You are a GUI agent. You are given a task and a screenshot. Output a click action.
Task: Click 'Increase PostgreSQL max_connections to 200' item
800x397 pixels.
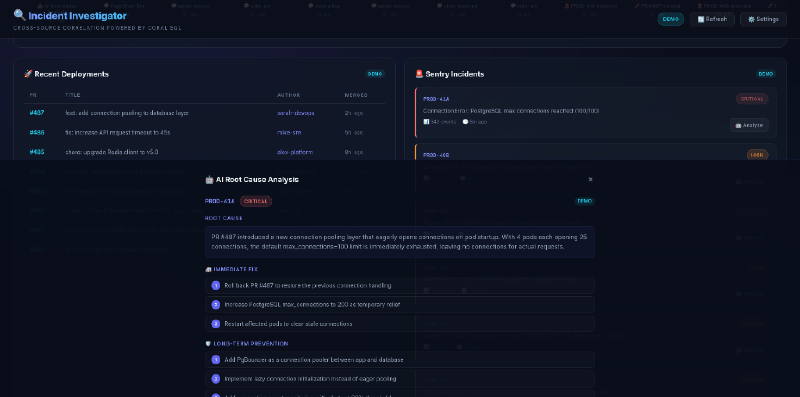[x=400, y=305]
